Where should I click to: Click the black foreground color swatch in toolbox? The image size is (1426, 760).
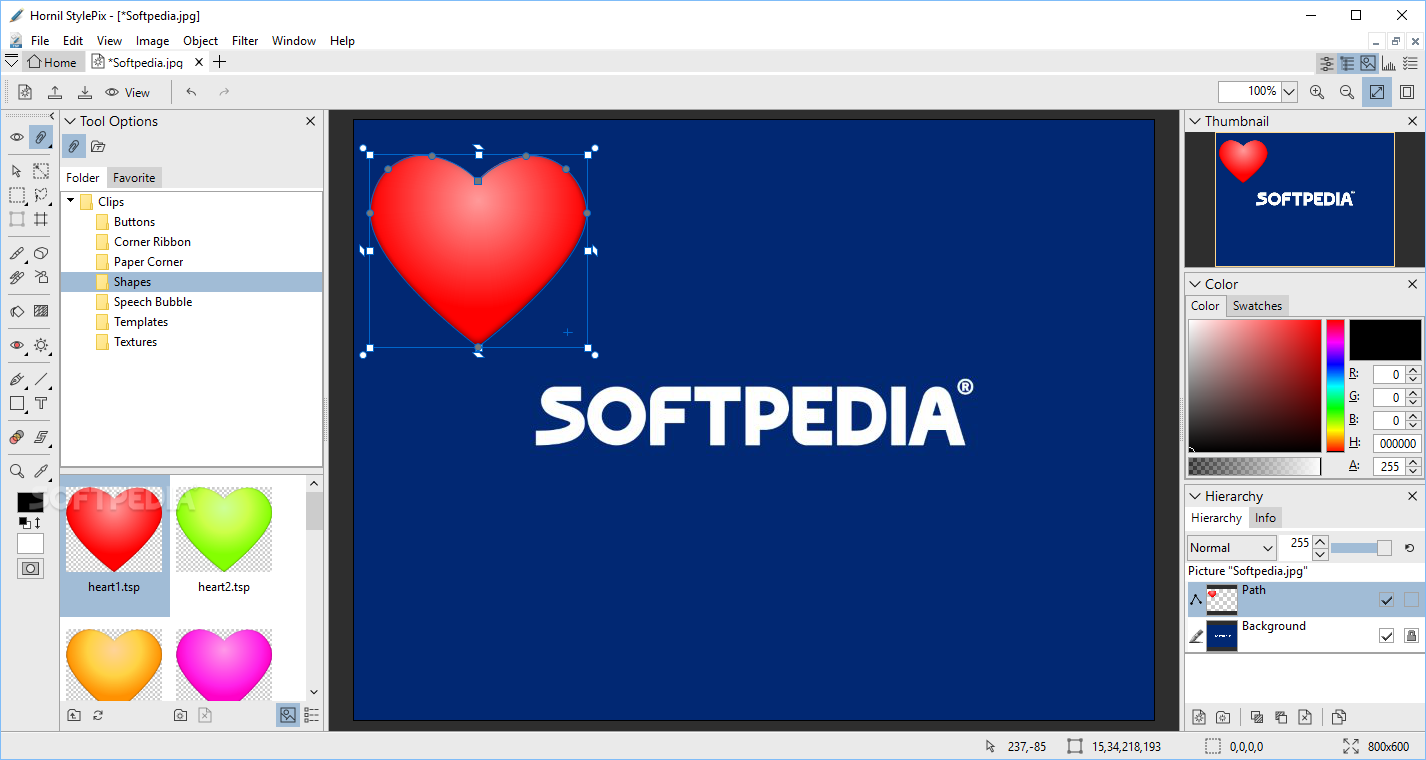[x=30, y=502]
